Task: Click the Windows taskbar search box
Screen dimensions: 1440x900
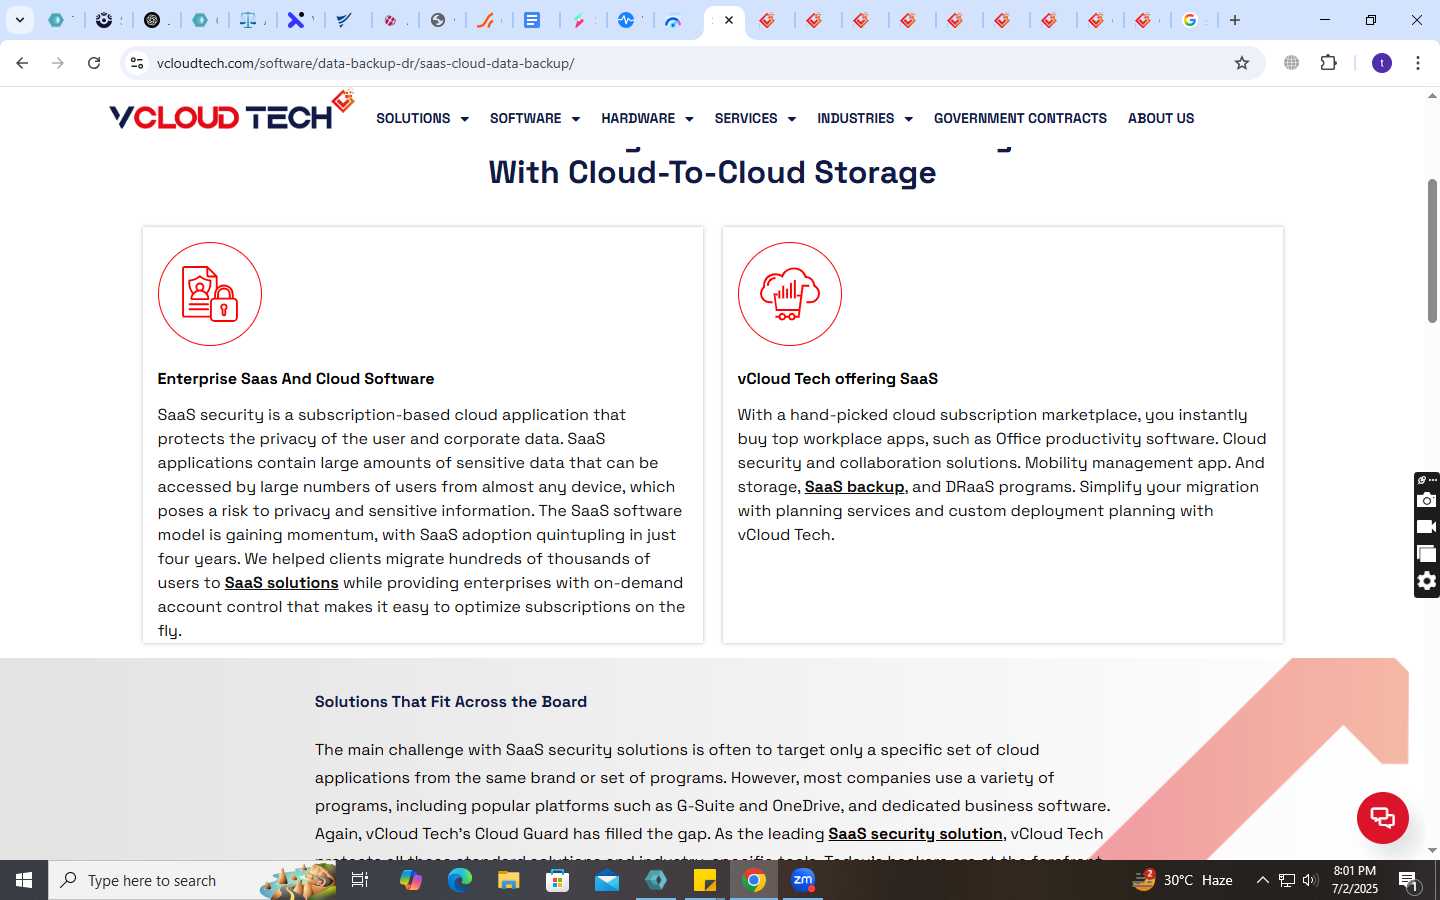Action: [x=193, y=880]
